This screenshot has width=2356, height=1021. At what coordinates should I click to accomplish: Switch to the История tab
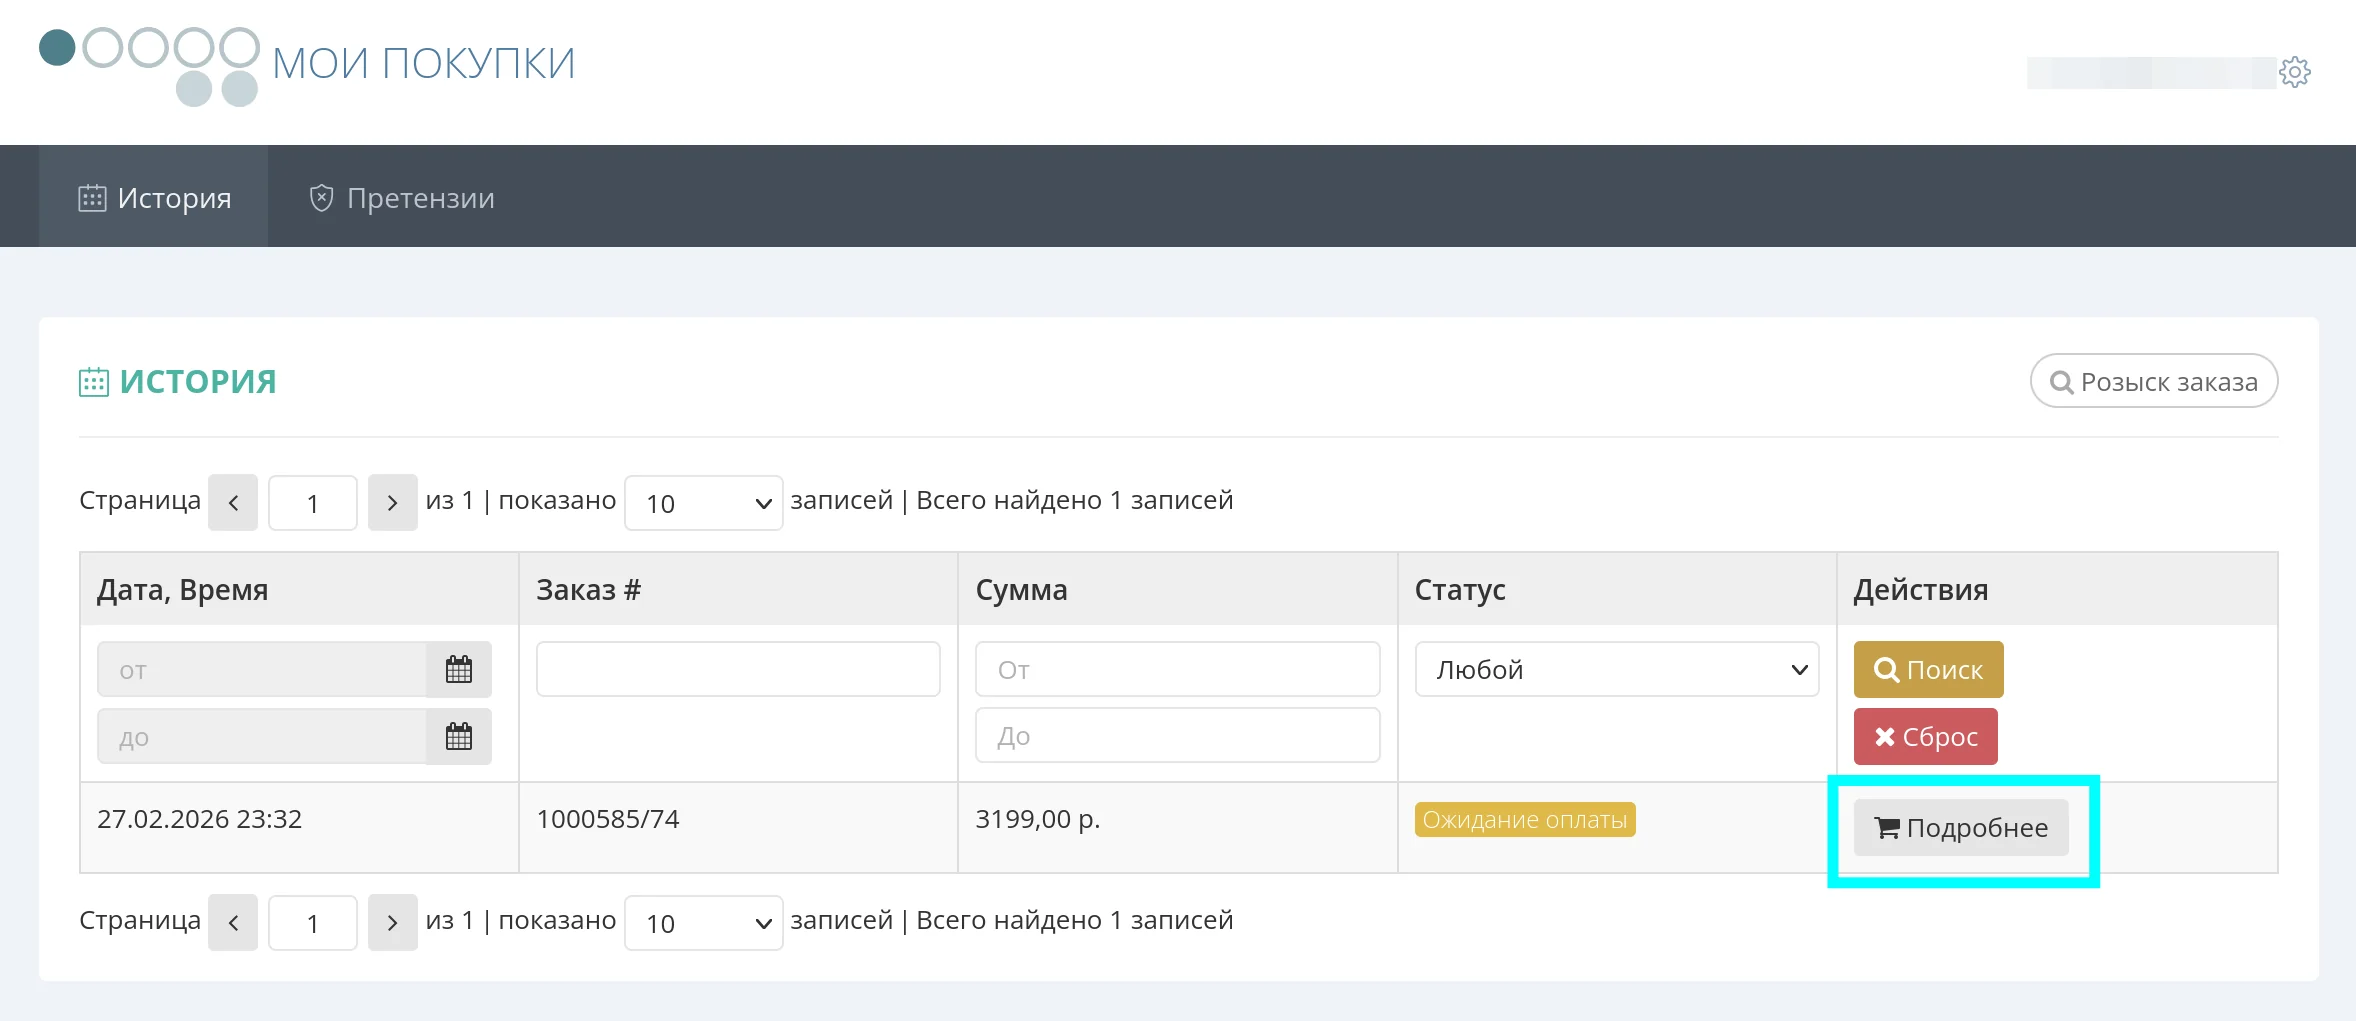point(154,198)
